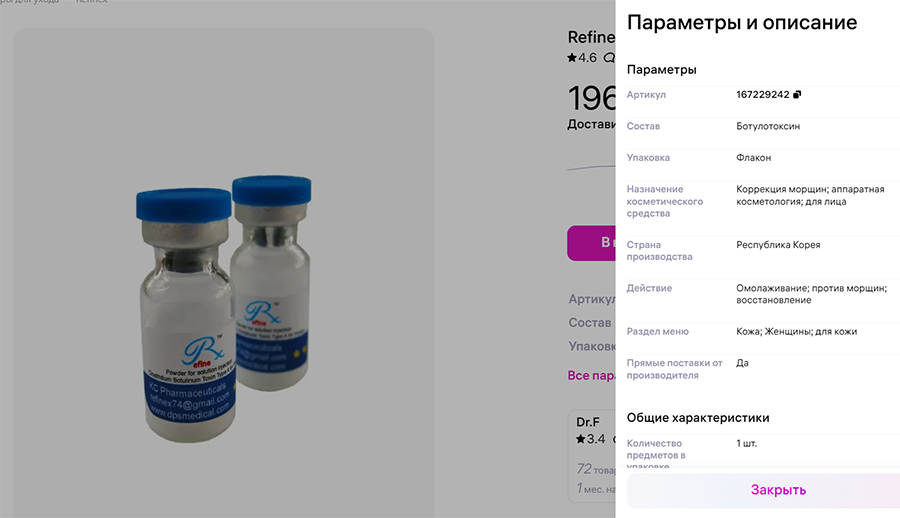Click the Refinex breadcrumb link

(x=92, y=2)
